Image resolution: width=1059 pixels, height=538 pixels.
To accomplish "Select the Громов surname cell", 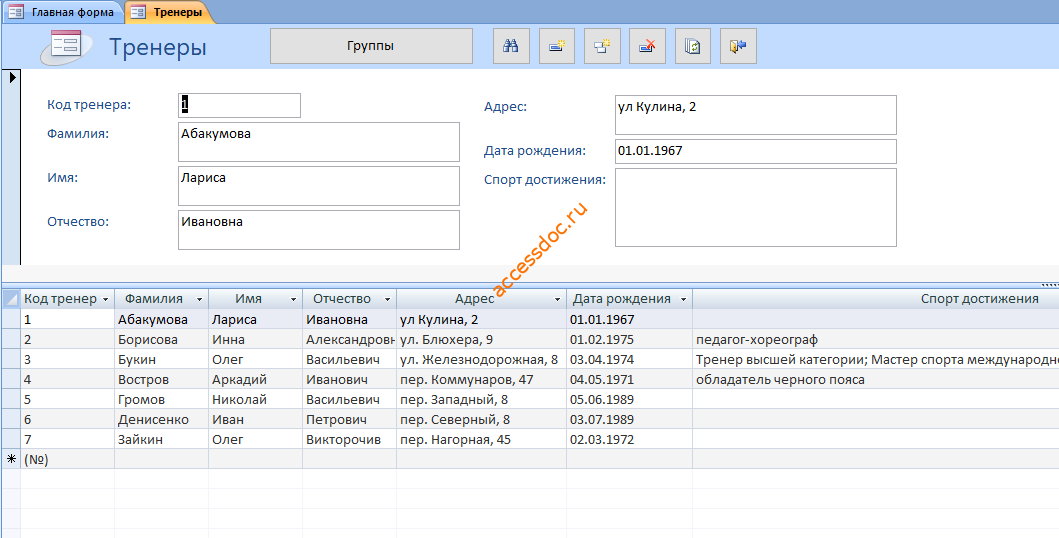I will [x=161, y=400].
